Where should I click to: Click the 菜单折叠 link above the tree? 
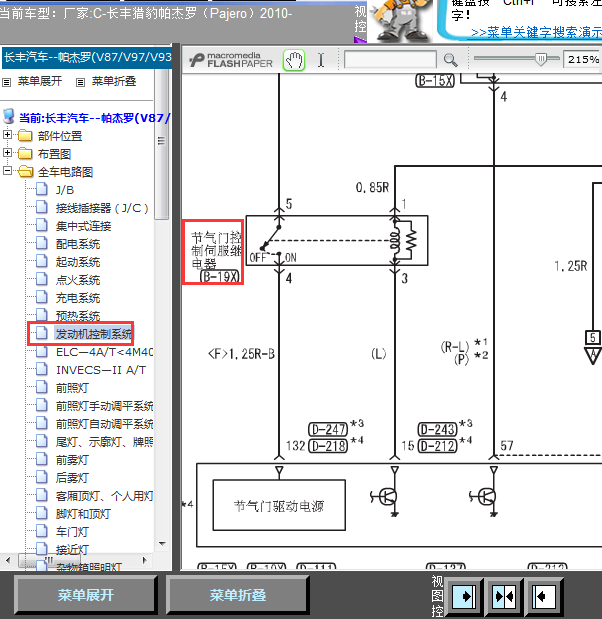[114, 81]
